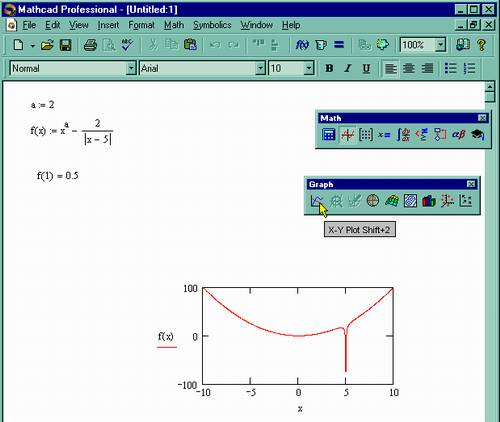This screenshot has width=500, height=422.
Task: Insert a 3D Bar Chart from Graph toolbar
Action: tap(429, 201)
